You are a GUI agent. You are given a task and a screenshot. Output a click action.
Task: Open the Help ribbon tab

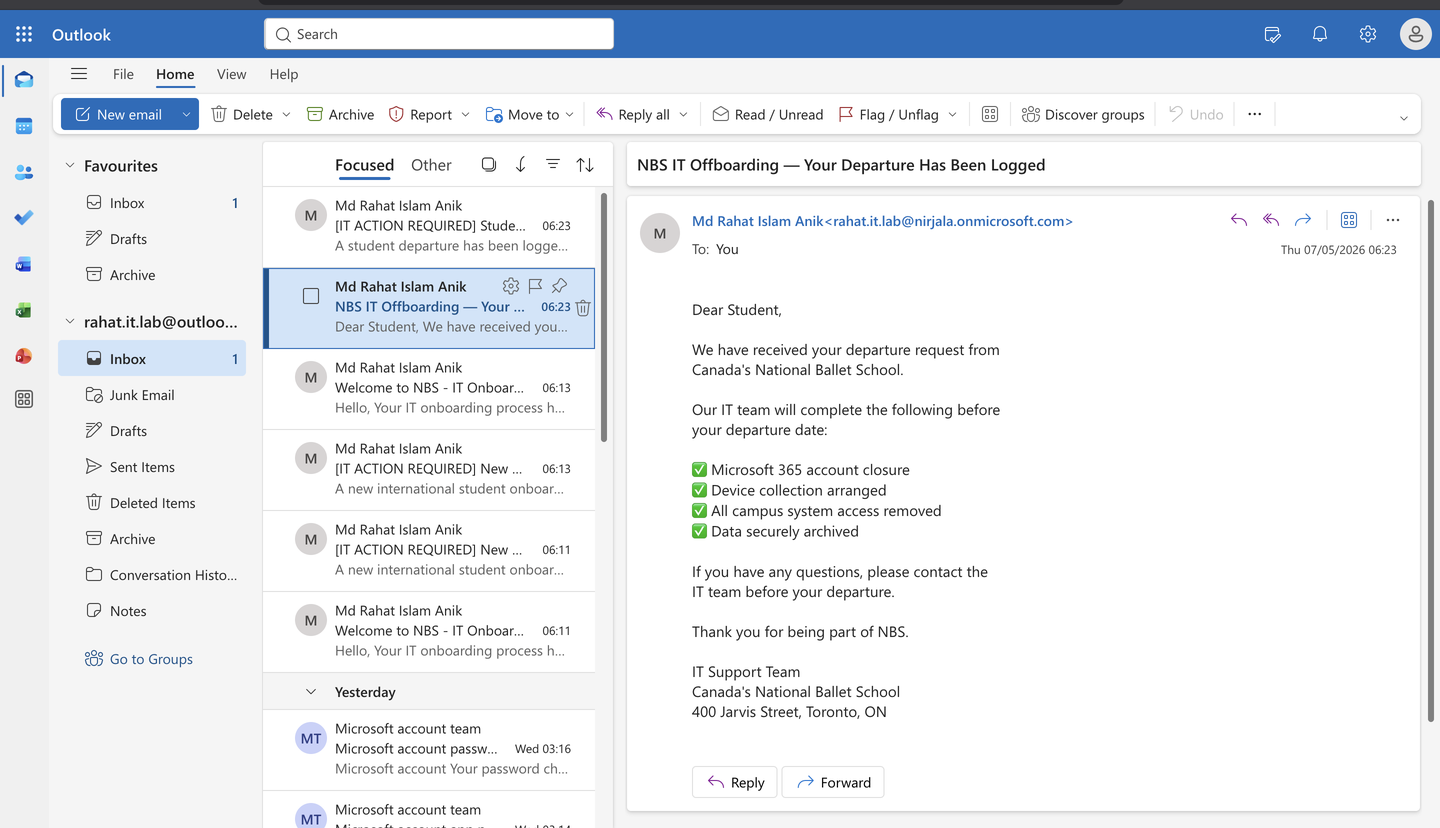tap(284, 74)
